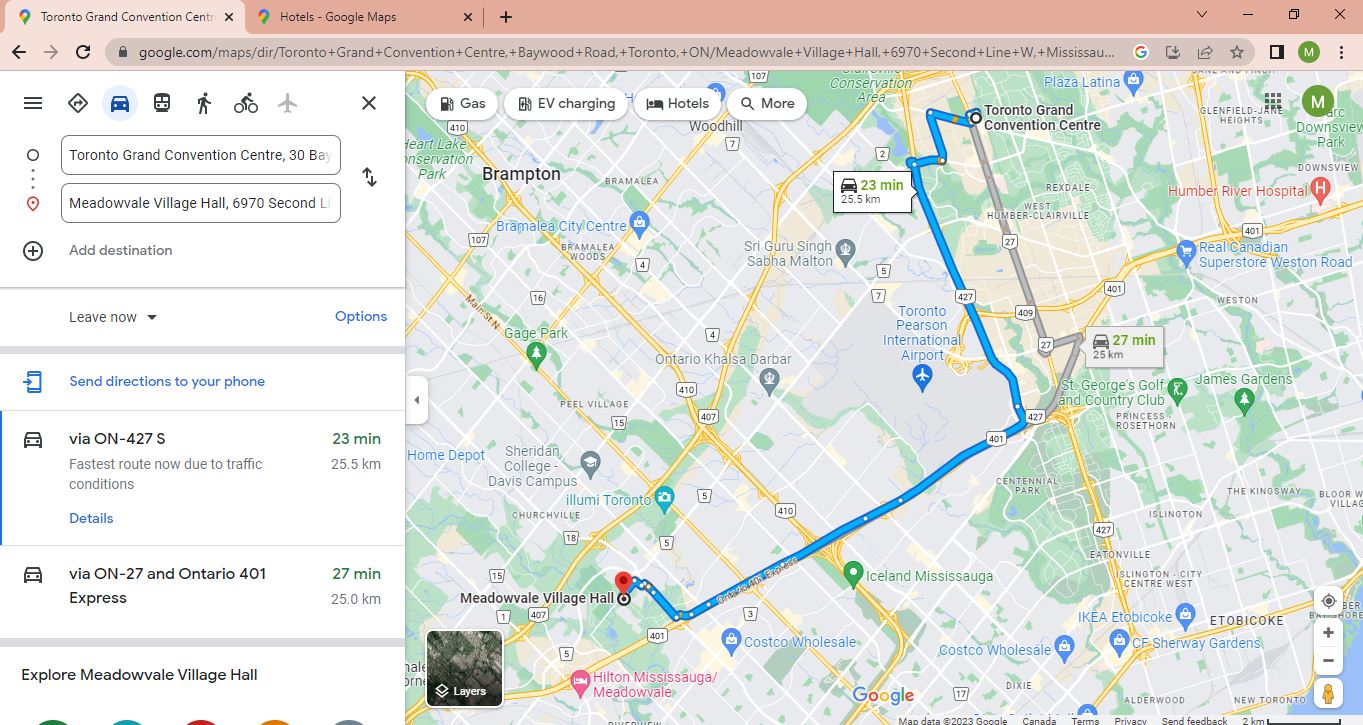
Task: Filter map by Hotels
Action: click(678, 103)
